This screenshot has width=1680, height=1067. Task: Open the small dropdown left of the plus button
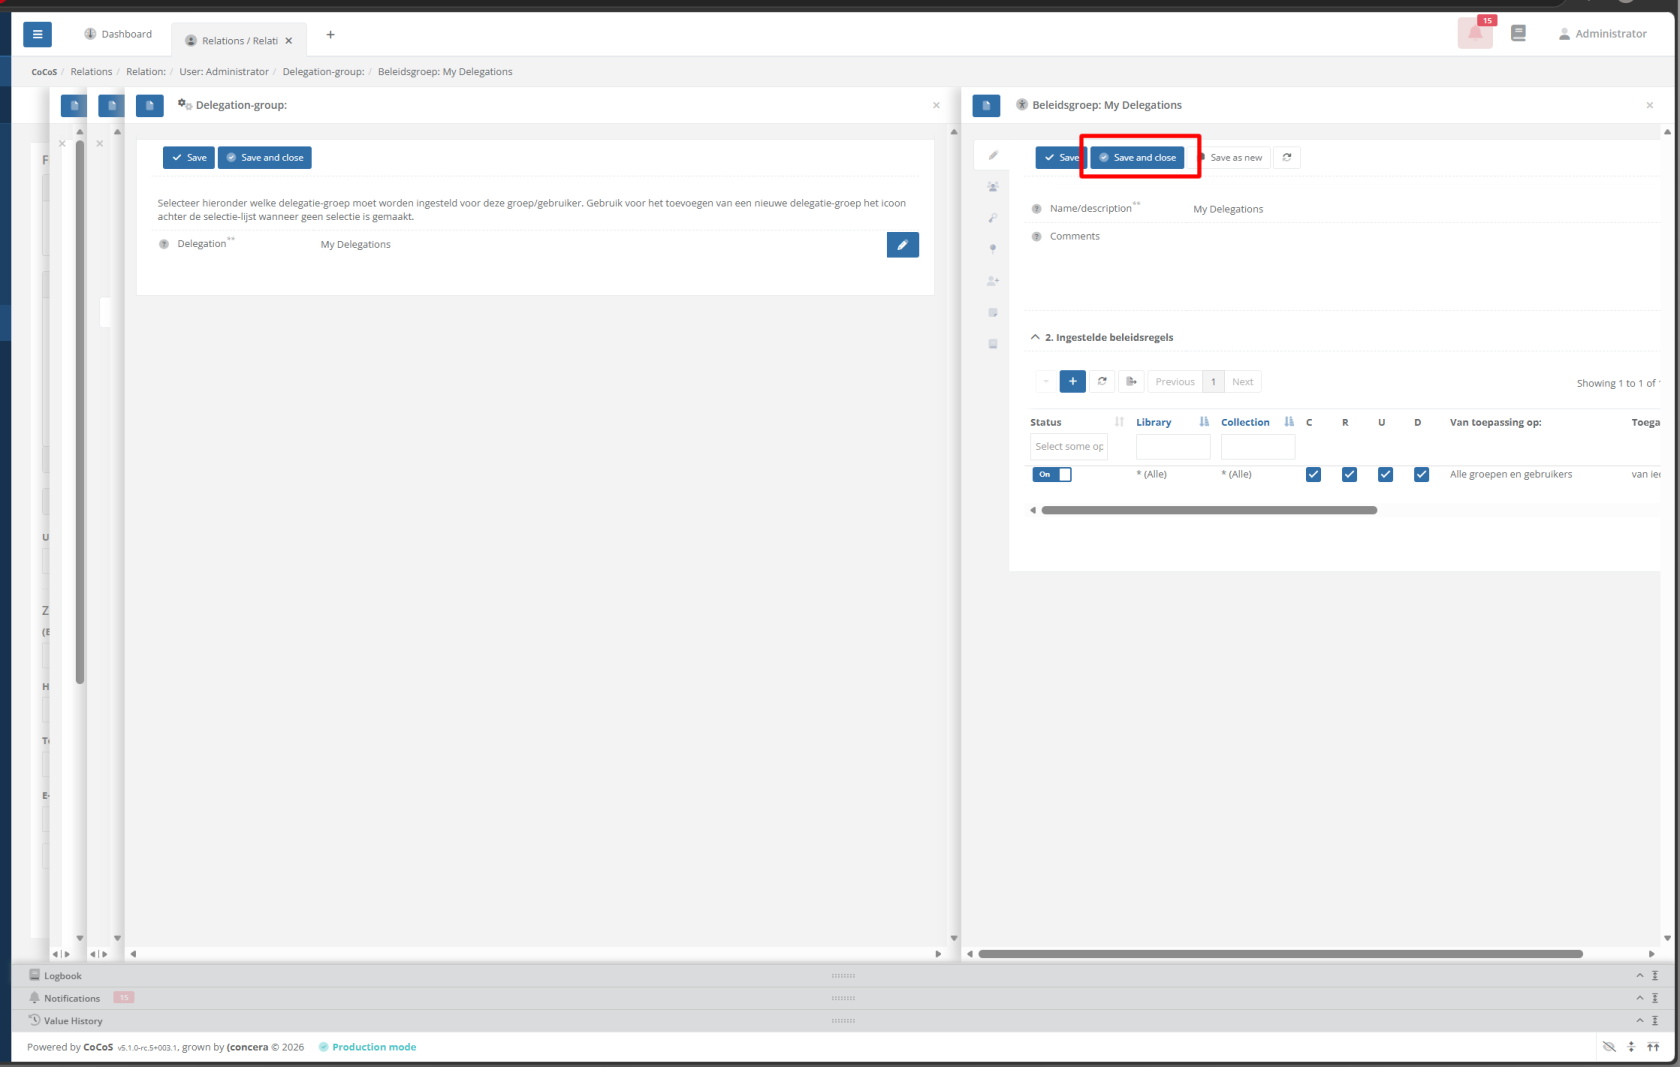click(1046, 381)
